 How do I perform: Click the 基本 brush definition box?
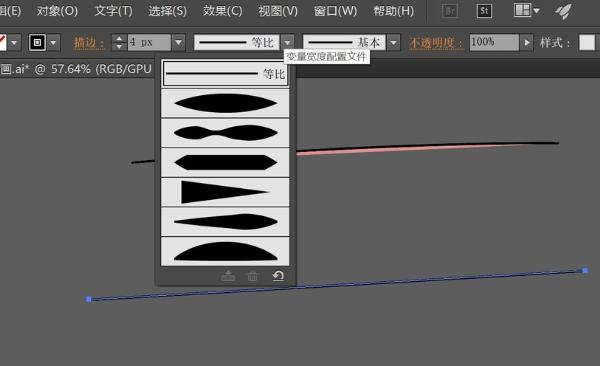pyautogui.click(x=344, y=42)
